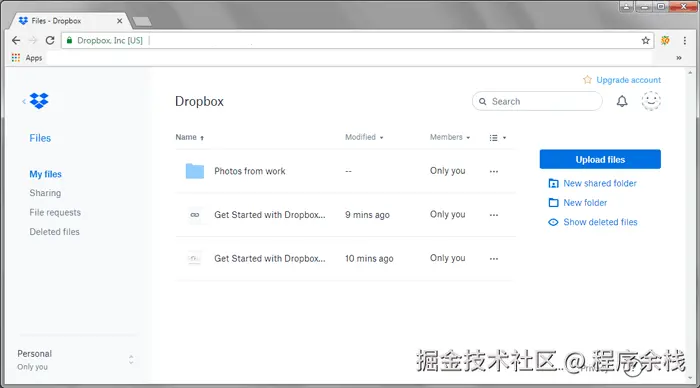The width and height of the screenshot is (700, 388).
Task: Open Deleted files in the sidebar
Action: click(x=54, y=232)
